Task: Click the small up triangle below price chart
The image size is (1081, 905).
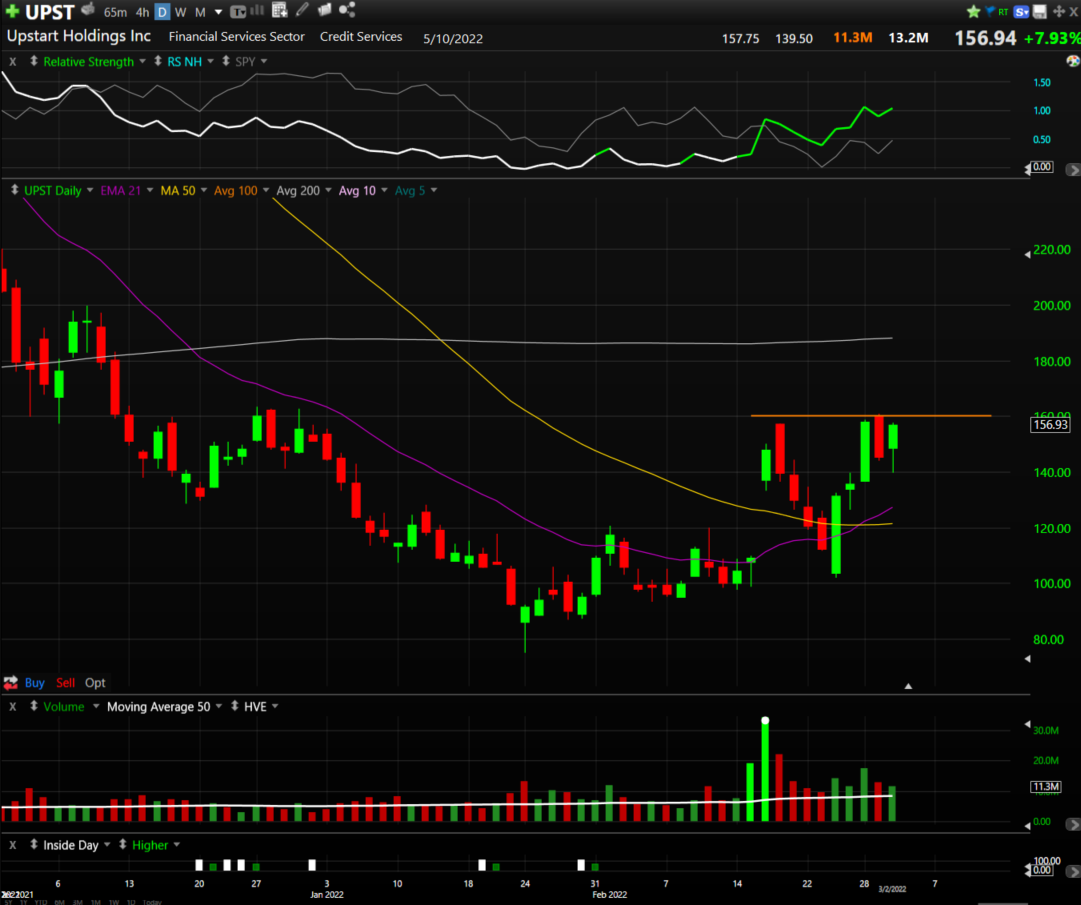Action: click(x=908, y=686)
